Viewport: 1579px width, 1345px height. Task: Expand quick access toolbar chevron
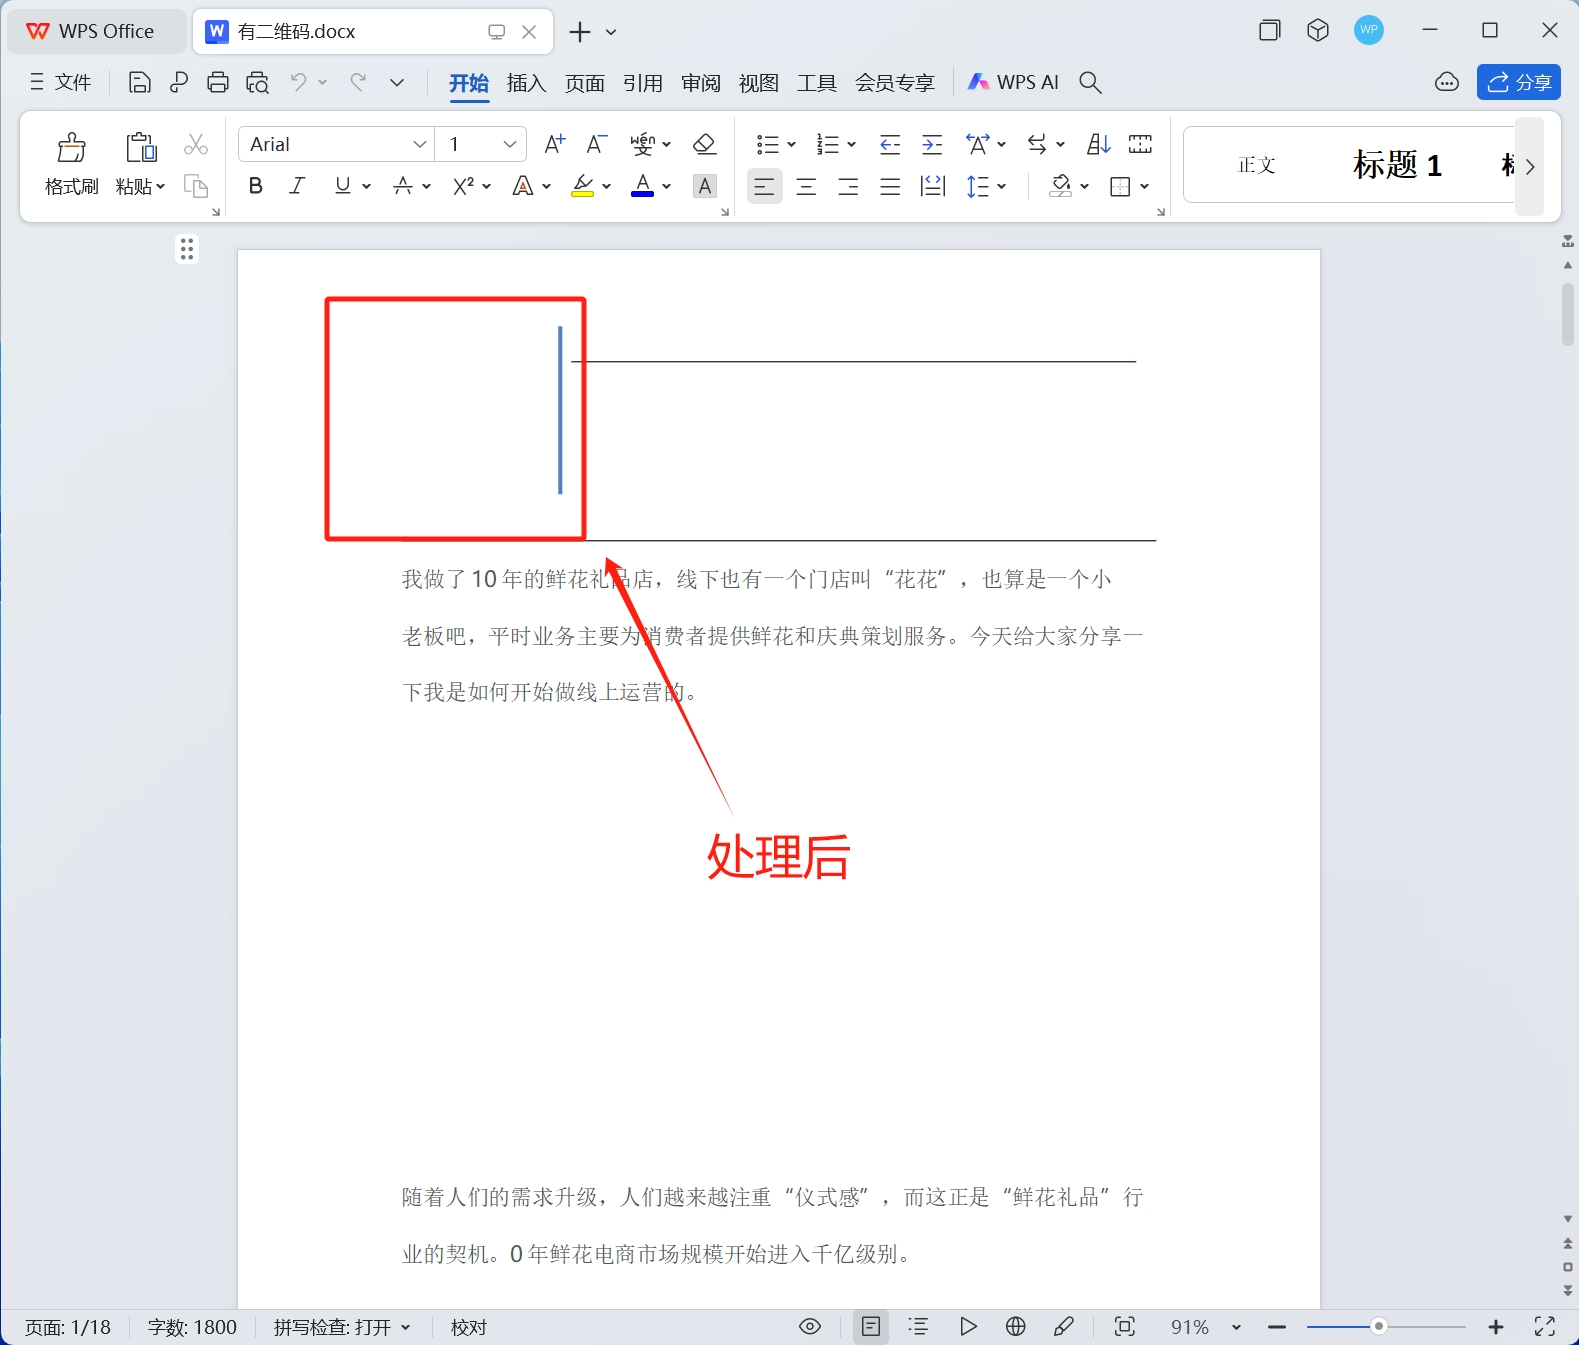coord(397,83)
